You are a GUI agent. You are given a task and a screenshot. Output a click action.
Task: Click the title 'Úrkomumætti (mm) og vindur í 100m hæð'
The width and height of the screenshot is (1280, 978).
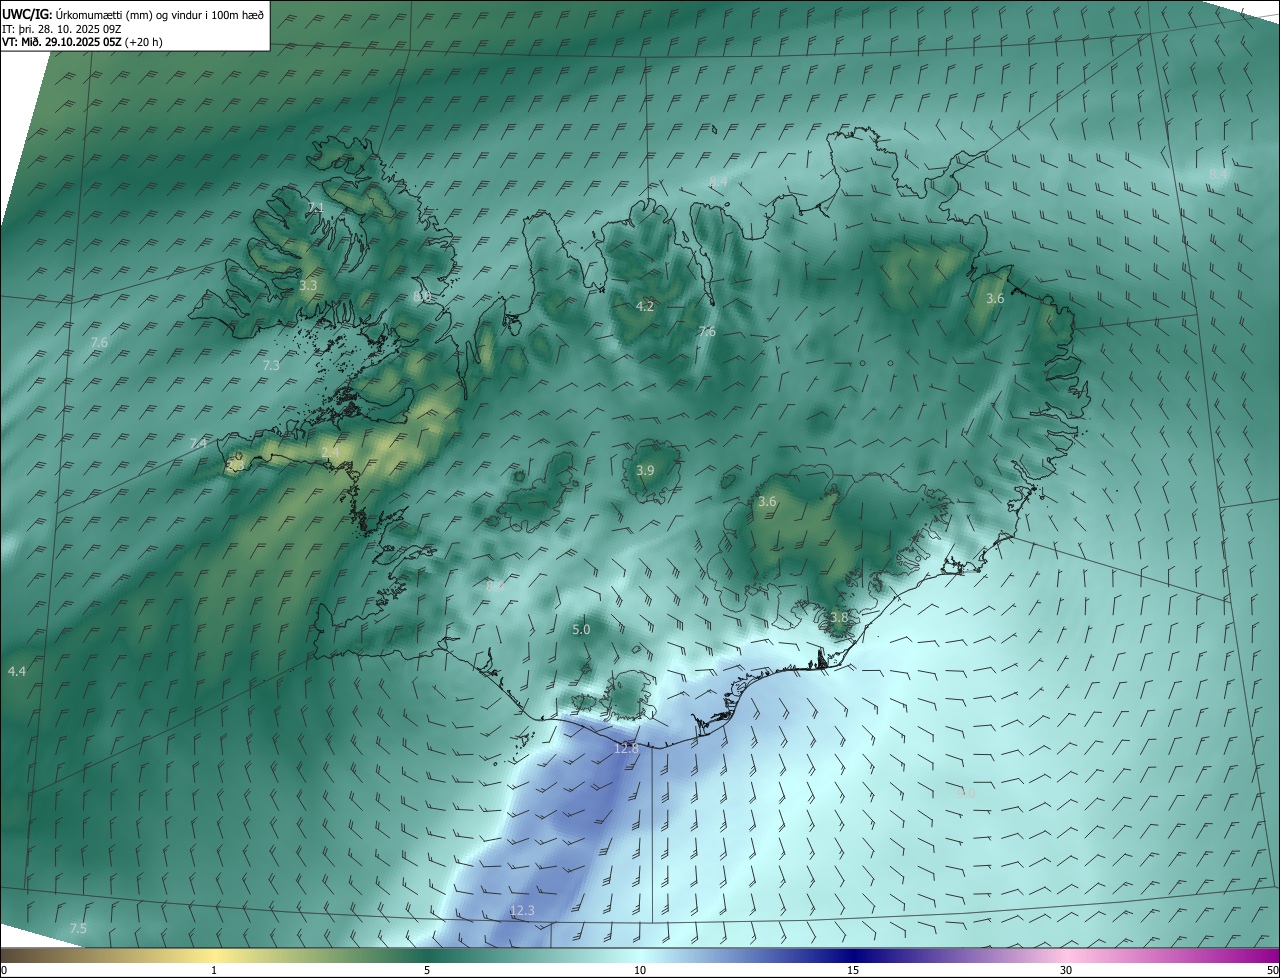tap(160, 13)
